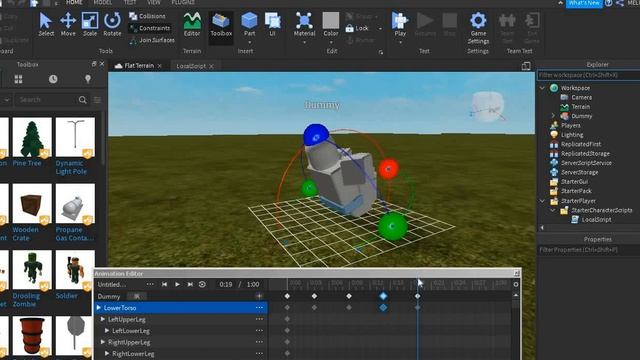Select highlighted LowerTorso keyframe diamond
This screenshot has height=360, width=640.
[x=383, y=308]
